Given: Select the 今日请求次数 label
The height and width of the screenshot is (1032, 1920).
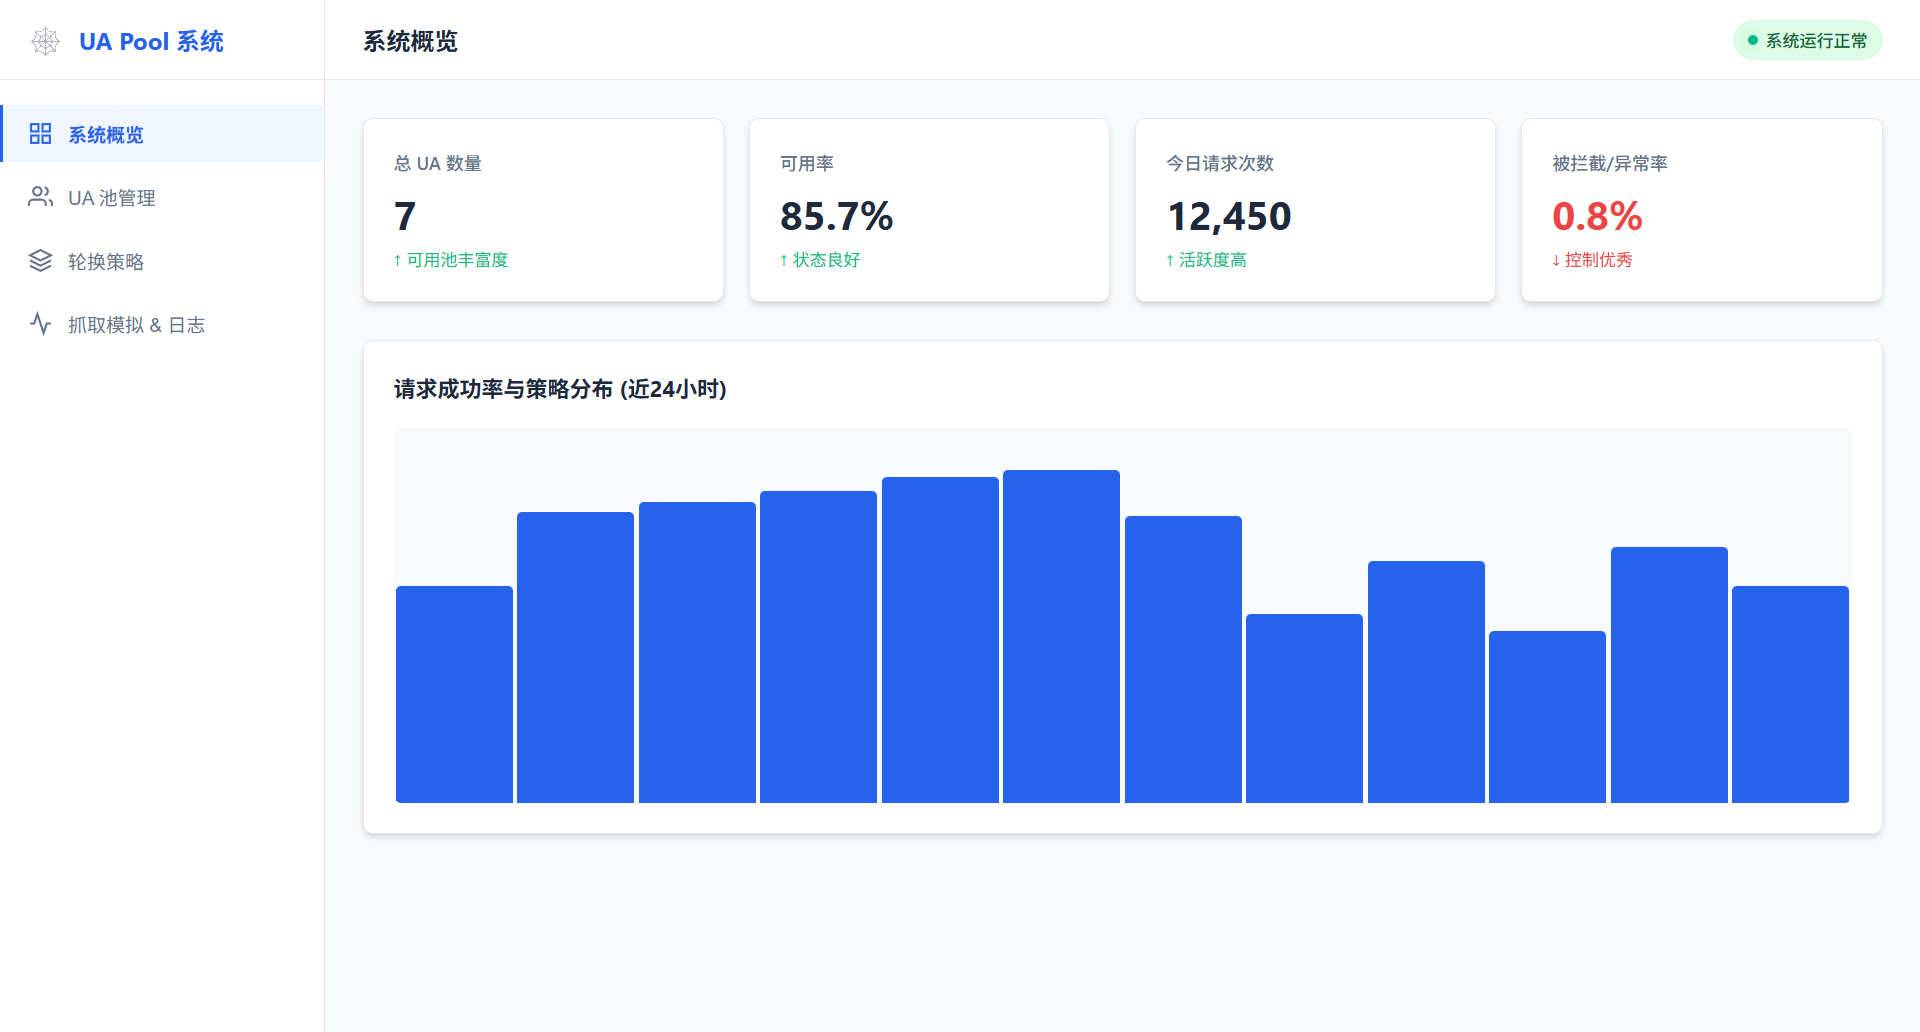Looking at the screenshot, I should tap(1220, 163).
